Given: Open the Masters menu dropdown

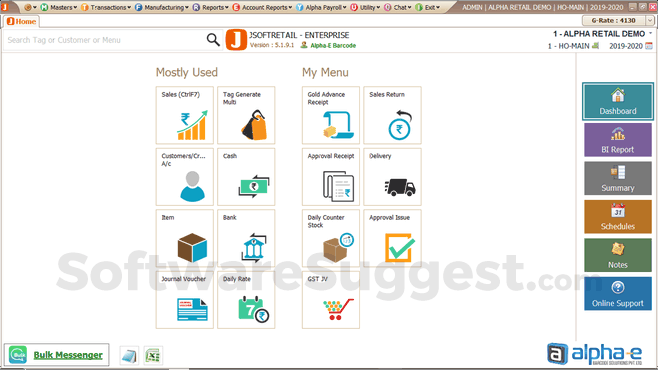Looking at the screenshot, I should pyautogui.click(x=59, y=7).
